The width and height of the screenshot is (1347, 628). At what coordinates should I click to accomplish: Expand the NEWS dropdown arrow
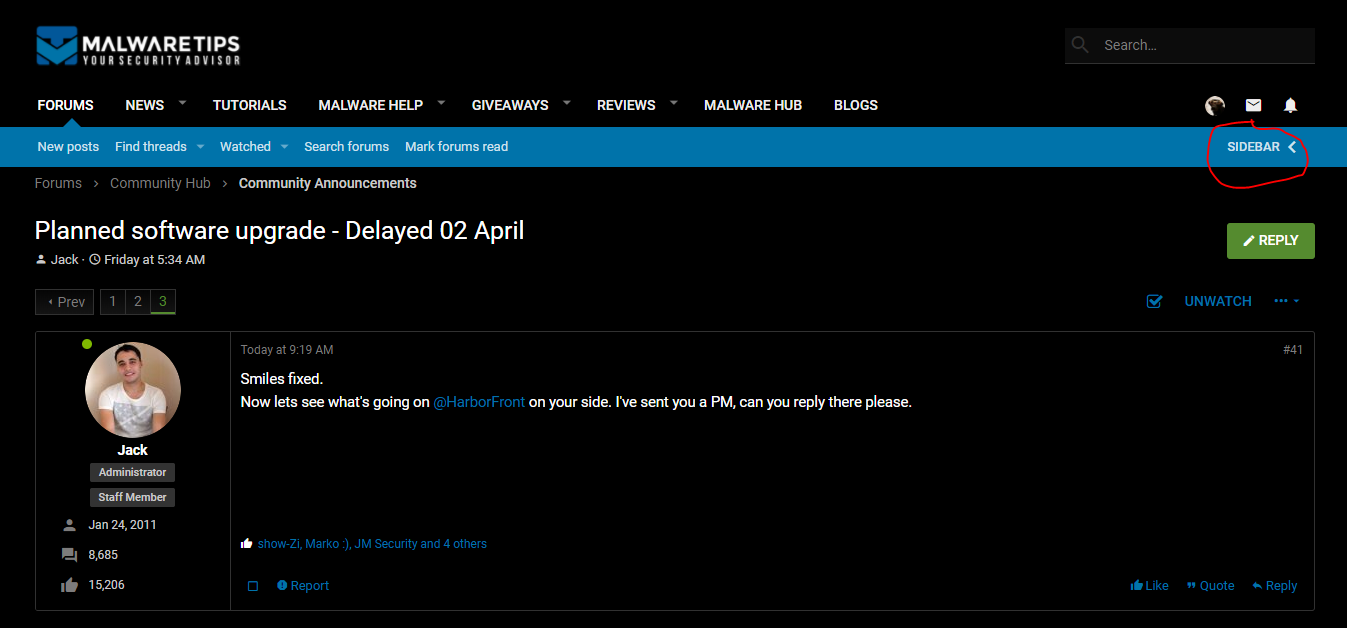click(x=182, y=103)
